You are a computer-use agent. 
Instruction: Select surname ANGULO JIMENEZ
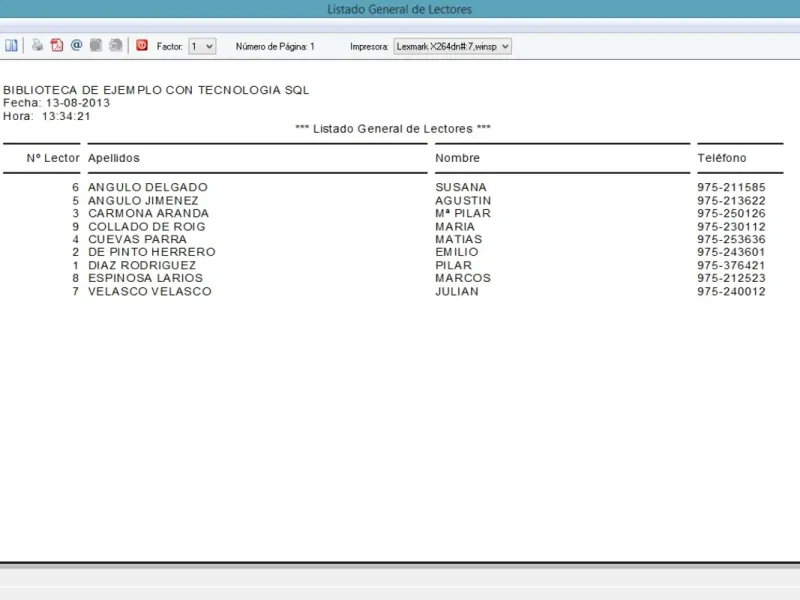[x=143, y=201]
